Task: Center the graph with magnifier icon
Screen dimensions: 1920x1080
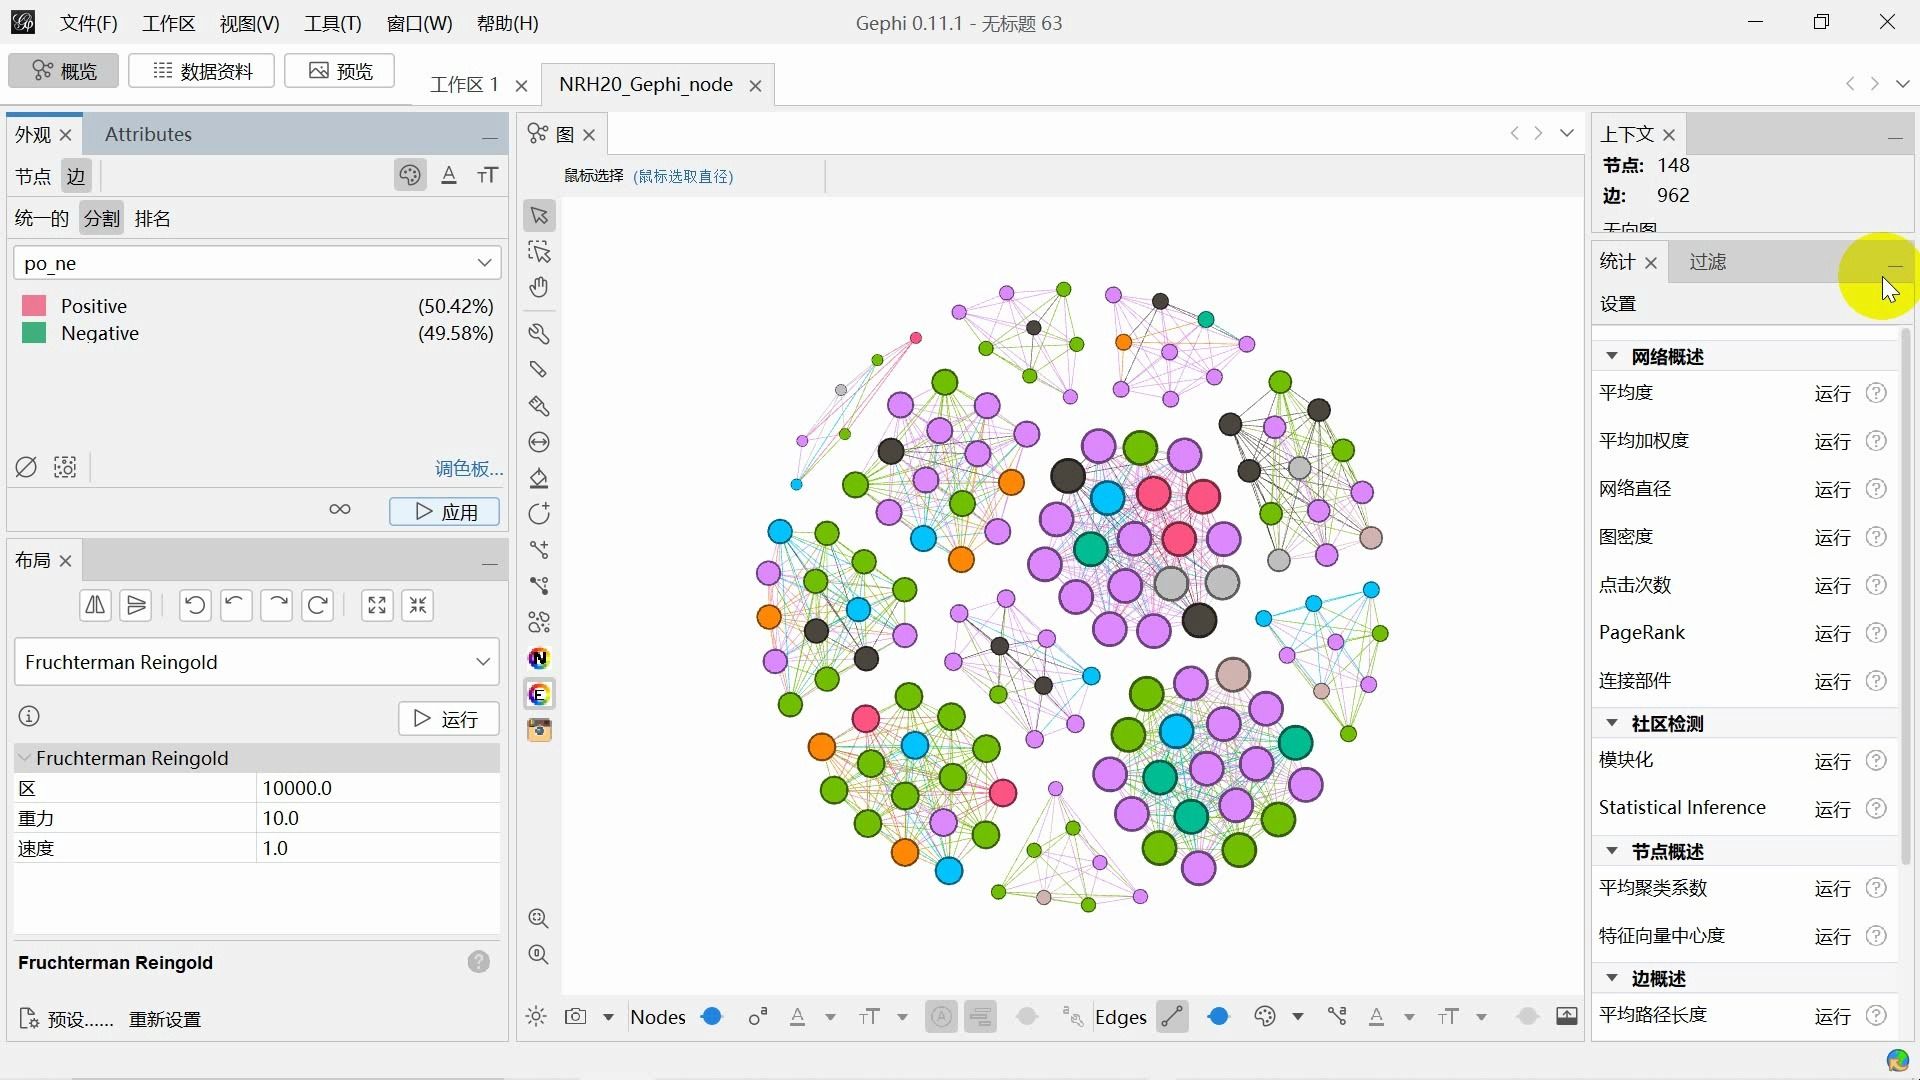Action: click(x=538, y=918)
